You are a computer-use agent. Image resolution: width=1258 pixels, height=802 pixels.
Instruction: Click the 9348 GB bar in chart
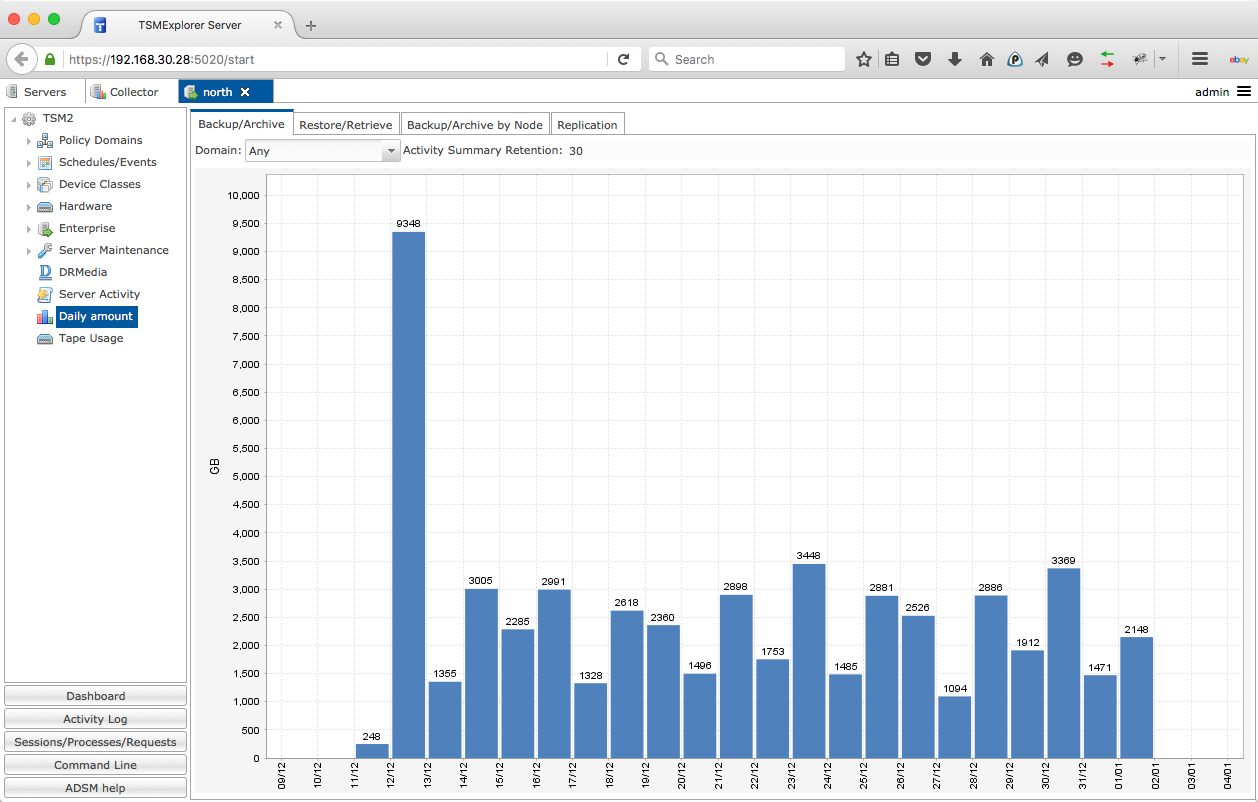[408, 494]
